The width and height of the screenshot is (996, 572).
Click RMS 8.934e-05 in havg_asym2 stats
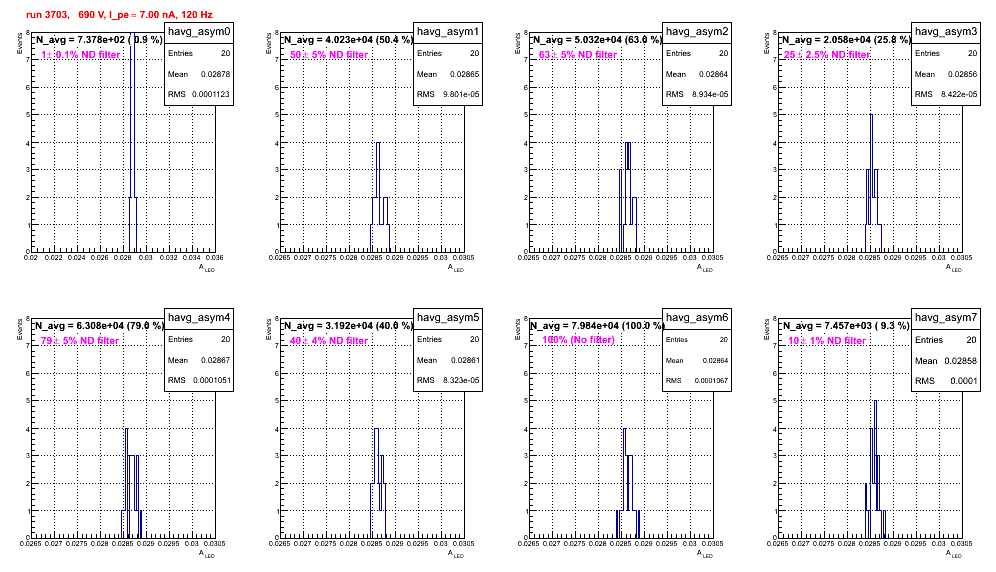pos(697,94)
